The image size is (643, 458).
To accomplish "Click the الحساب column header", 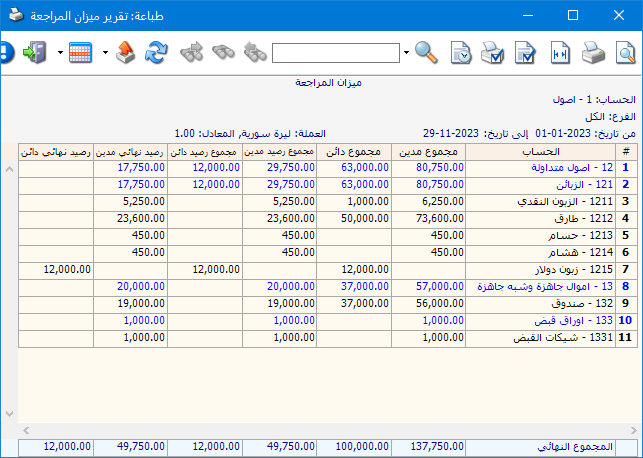I will point(540,152).
